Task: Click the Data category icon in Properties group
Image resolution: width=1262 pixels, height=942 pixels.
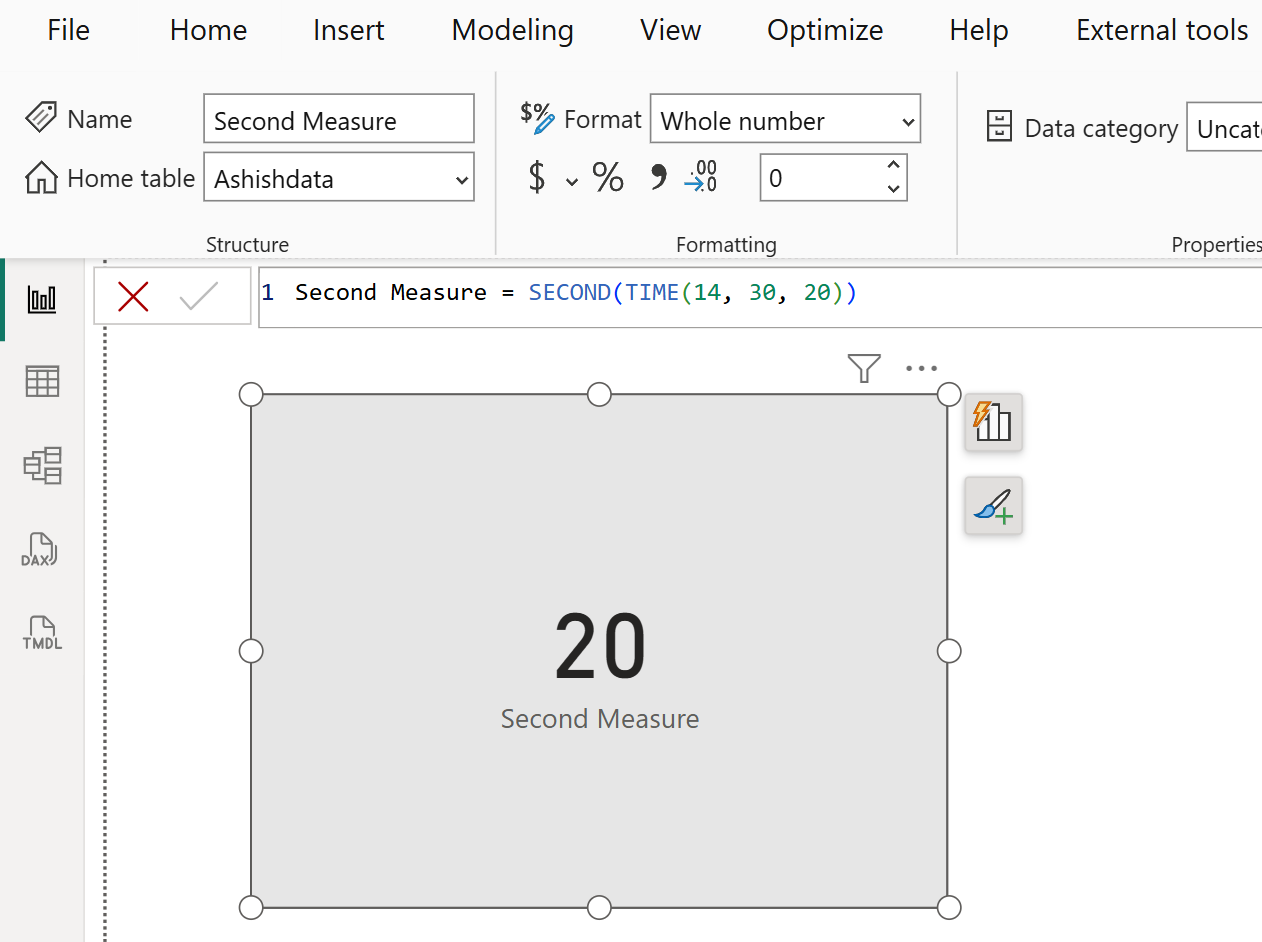Action: [x=999, y=127]
